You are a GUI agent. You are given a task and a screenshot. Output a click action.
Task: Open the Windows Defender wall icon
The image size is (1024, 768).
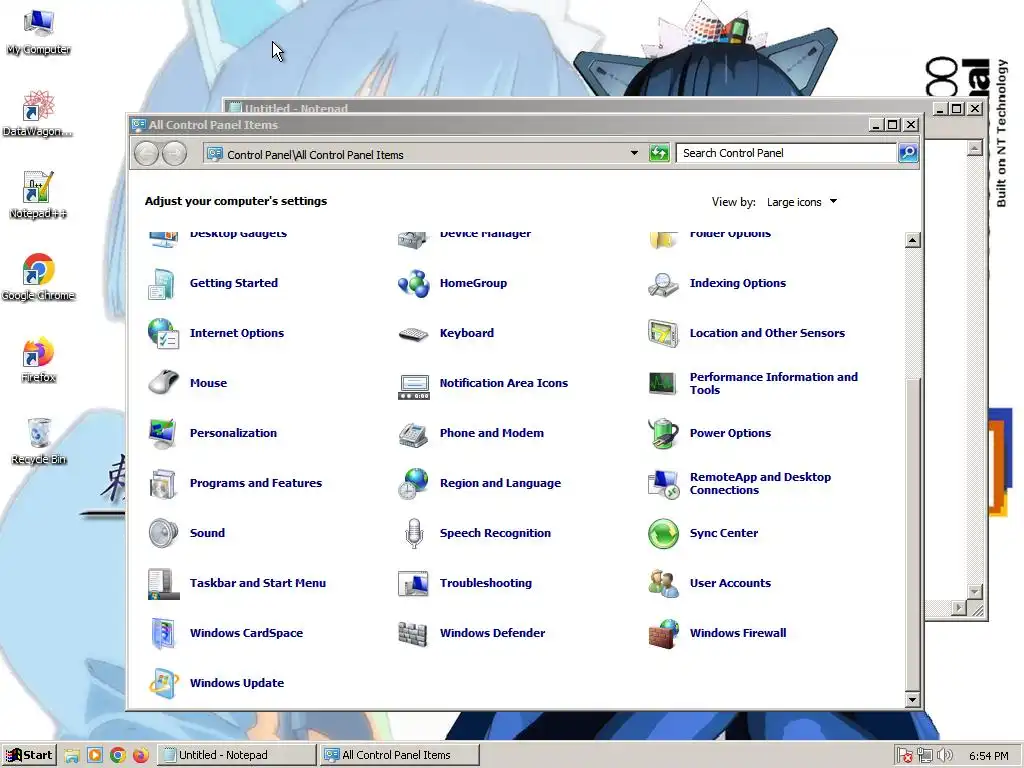point(413,633)
